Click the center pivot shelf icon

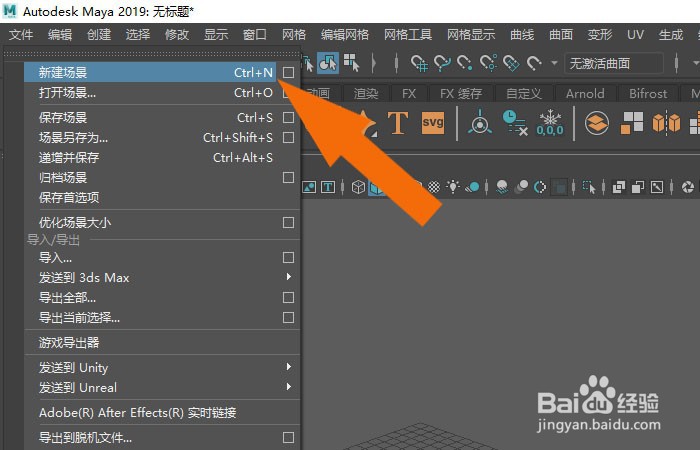click(479, 122)
